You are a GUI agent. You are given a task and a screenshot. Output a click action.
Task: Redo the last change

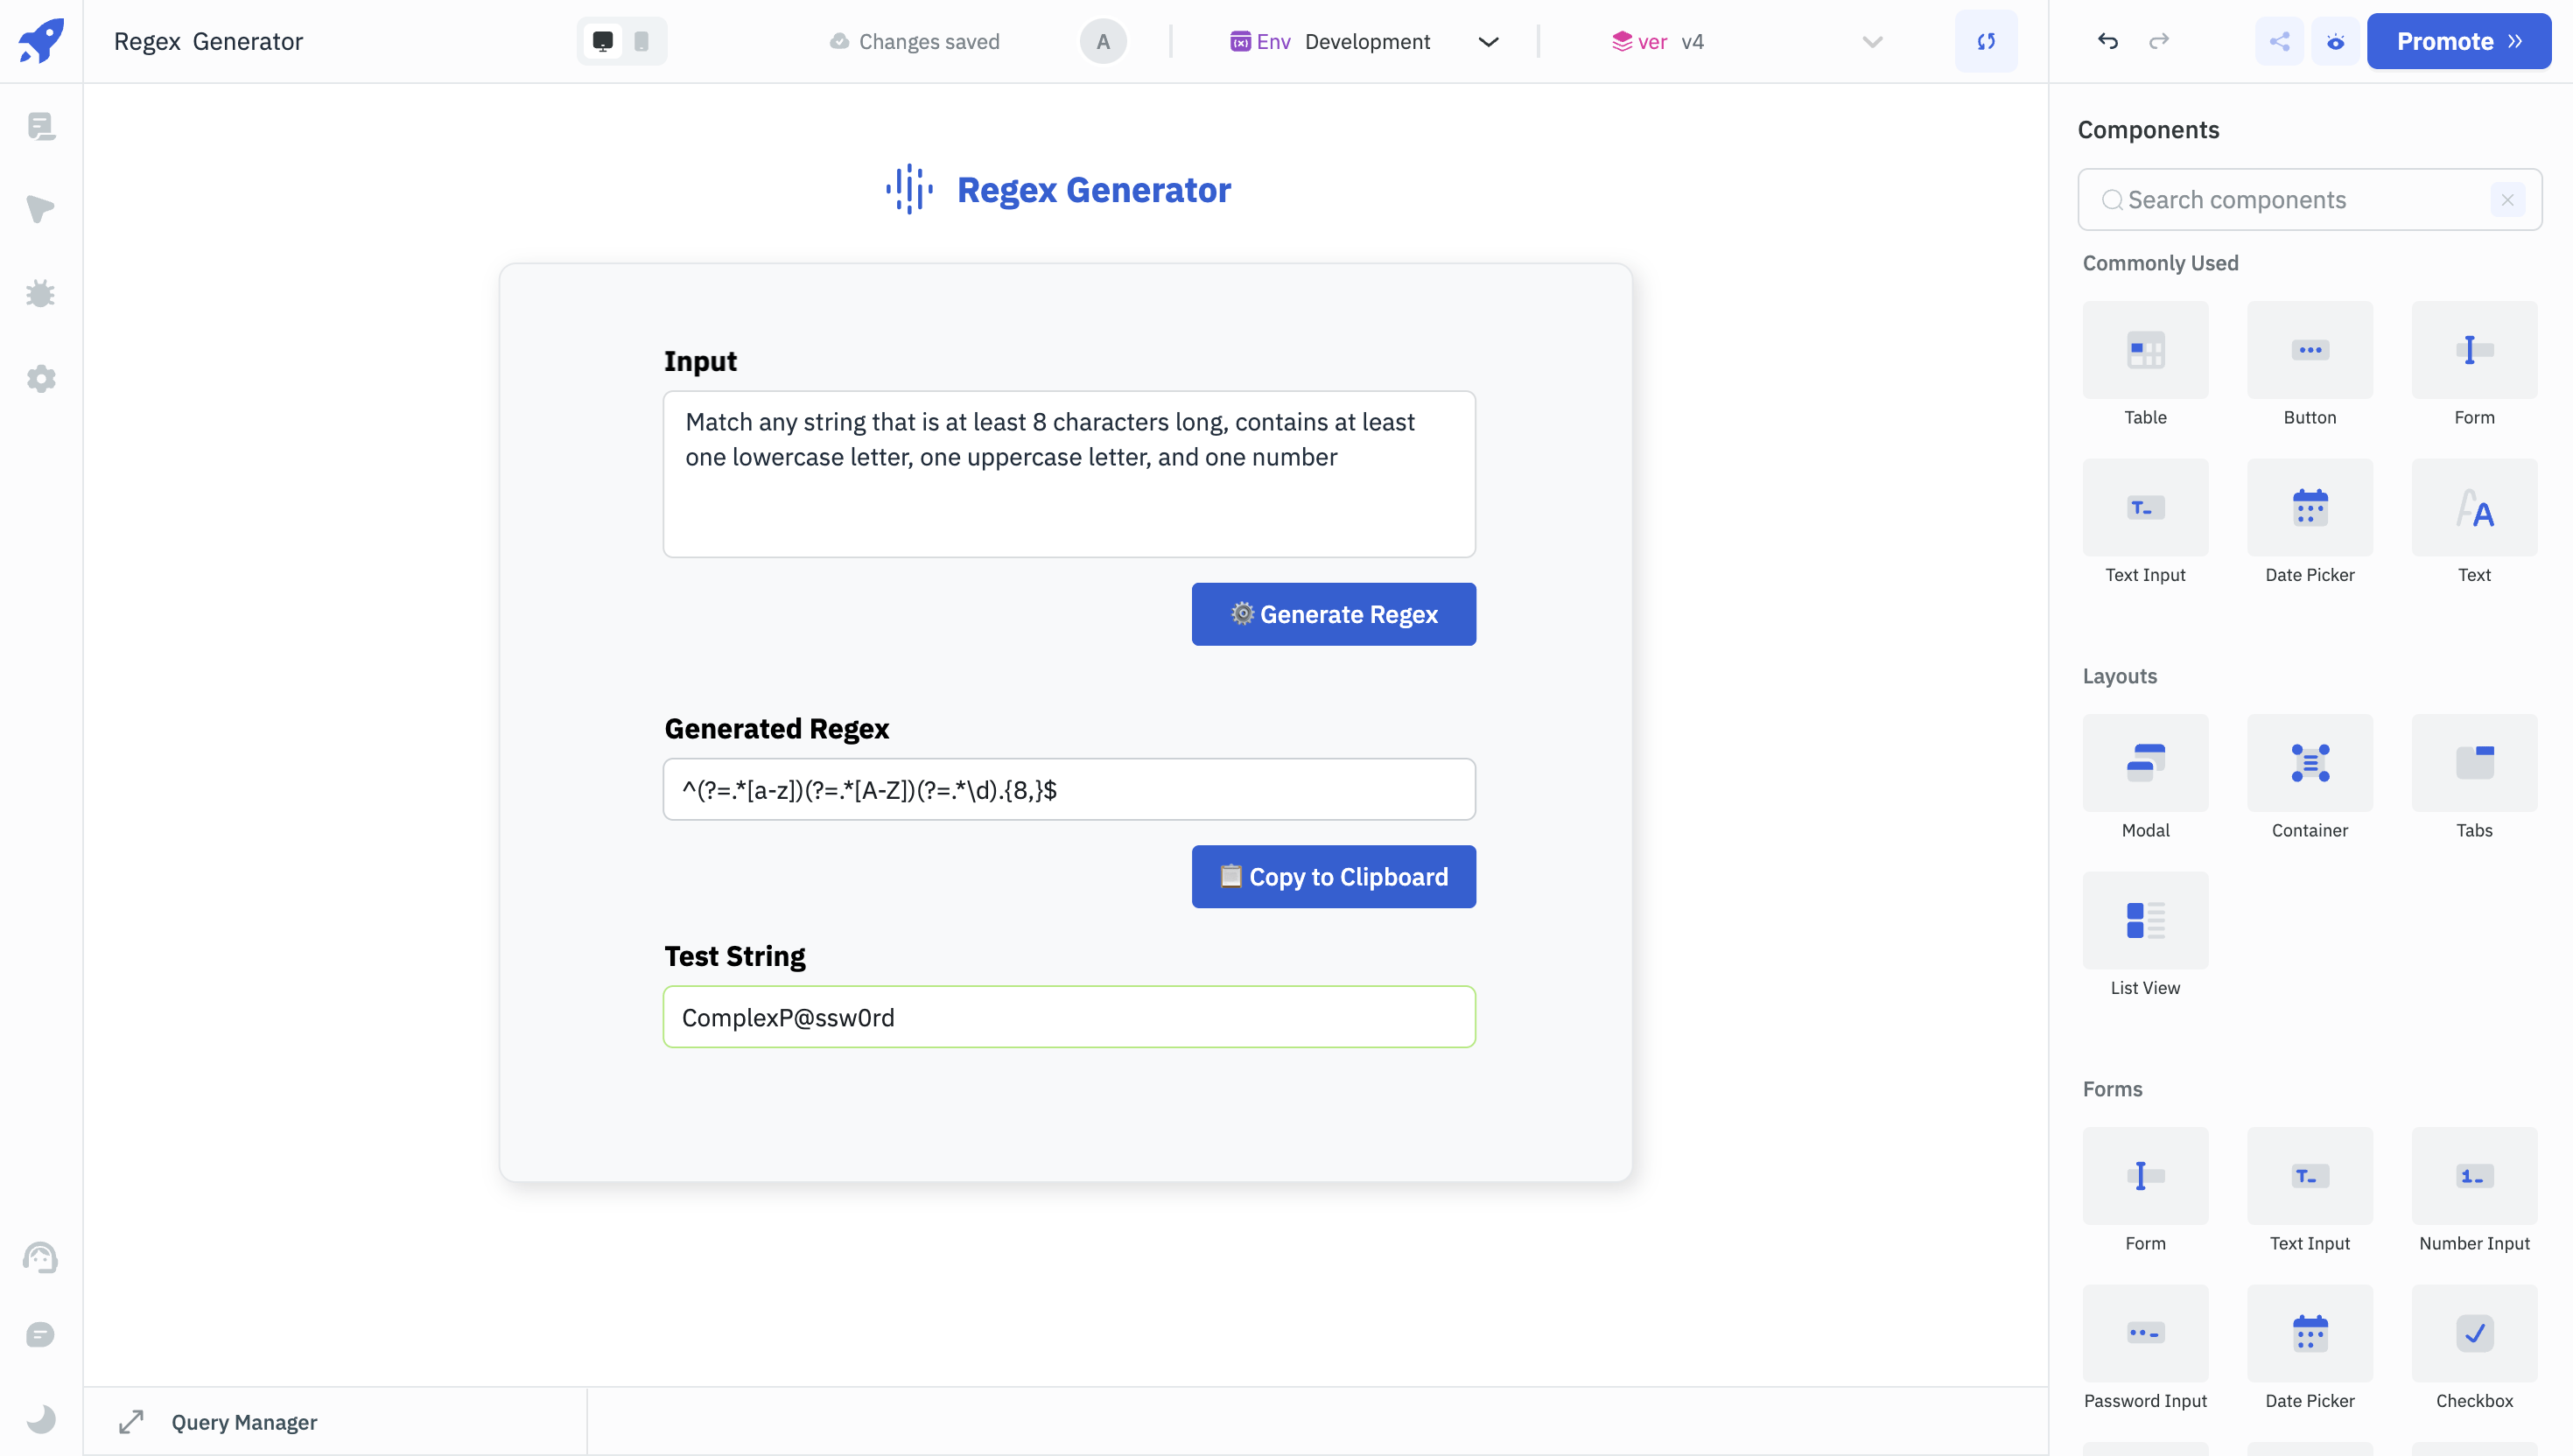[x=2159, y=41]
